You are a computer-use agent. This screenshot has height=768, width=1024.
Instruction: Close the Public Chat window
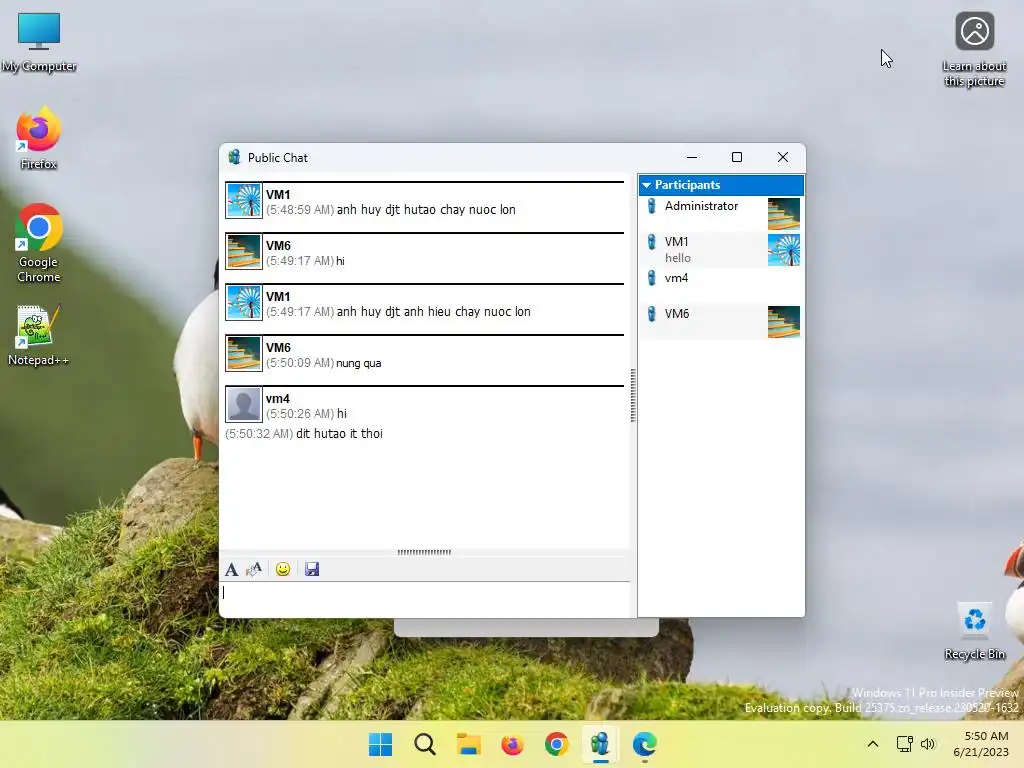click(782, 157)
